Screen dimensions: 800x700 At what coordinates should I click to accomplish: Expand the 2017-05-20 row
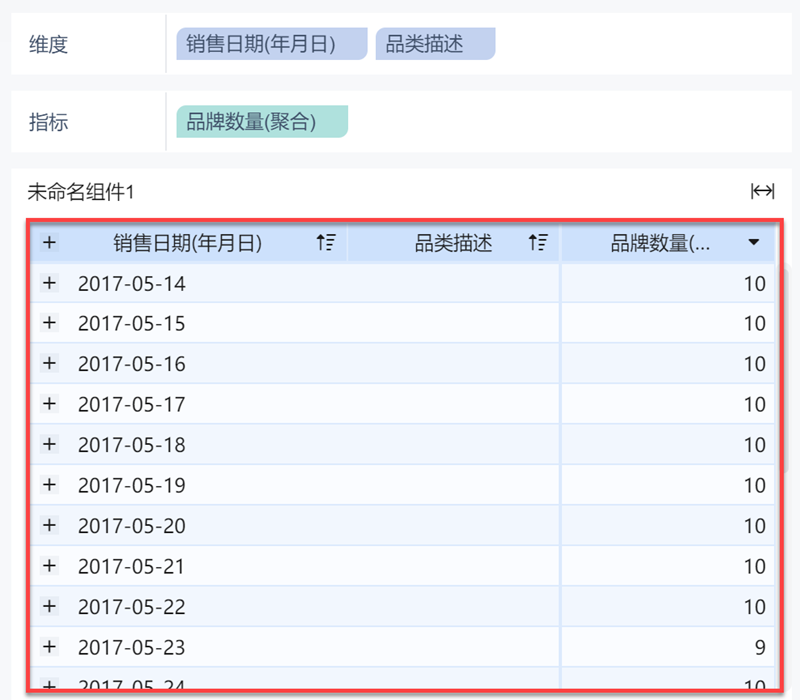[x=50, y=525]
